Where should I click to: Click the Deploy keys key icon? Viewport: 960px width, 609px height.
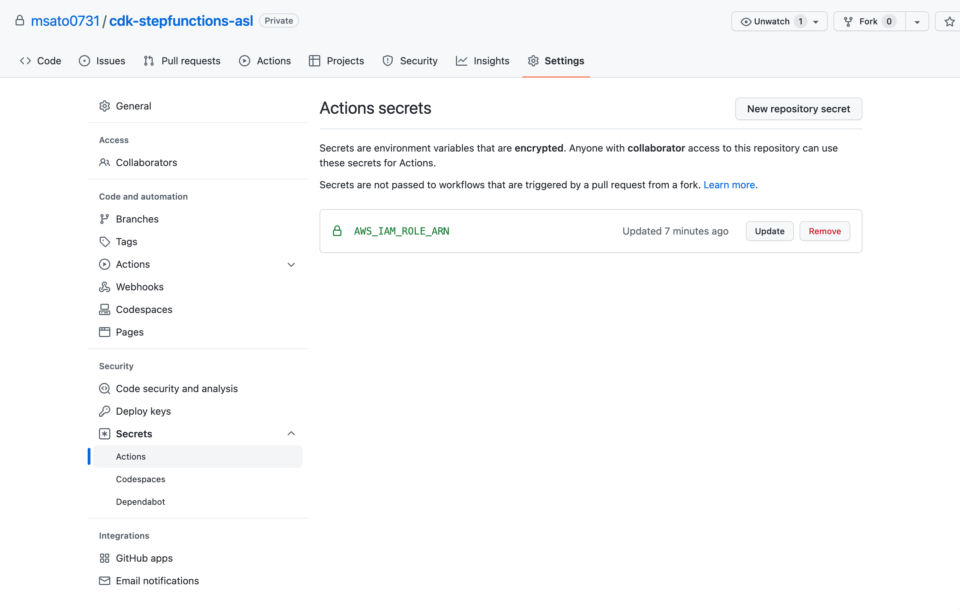pos(104,411)
